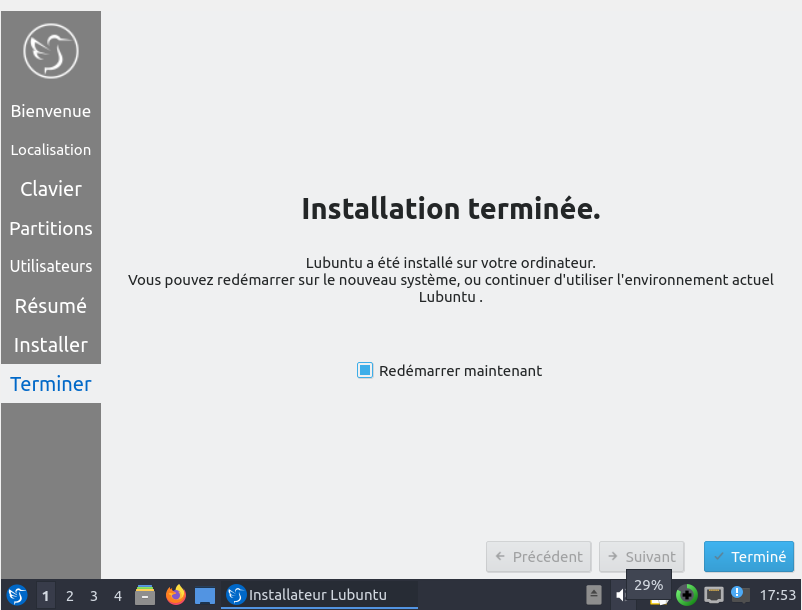Select the Localisation step in sidebar
The width and height of the screenshot is (802, 610).
point(51,150)
